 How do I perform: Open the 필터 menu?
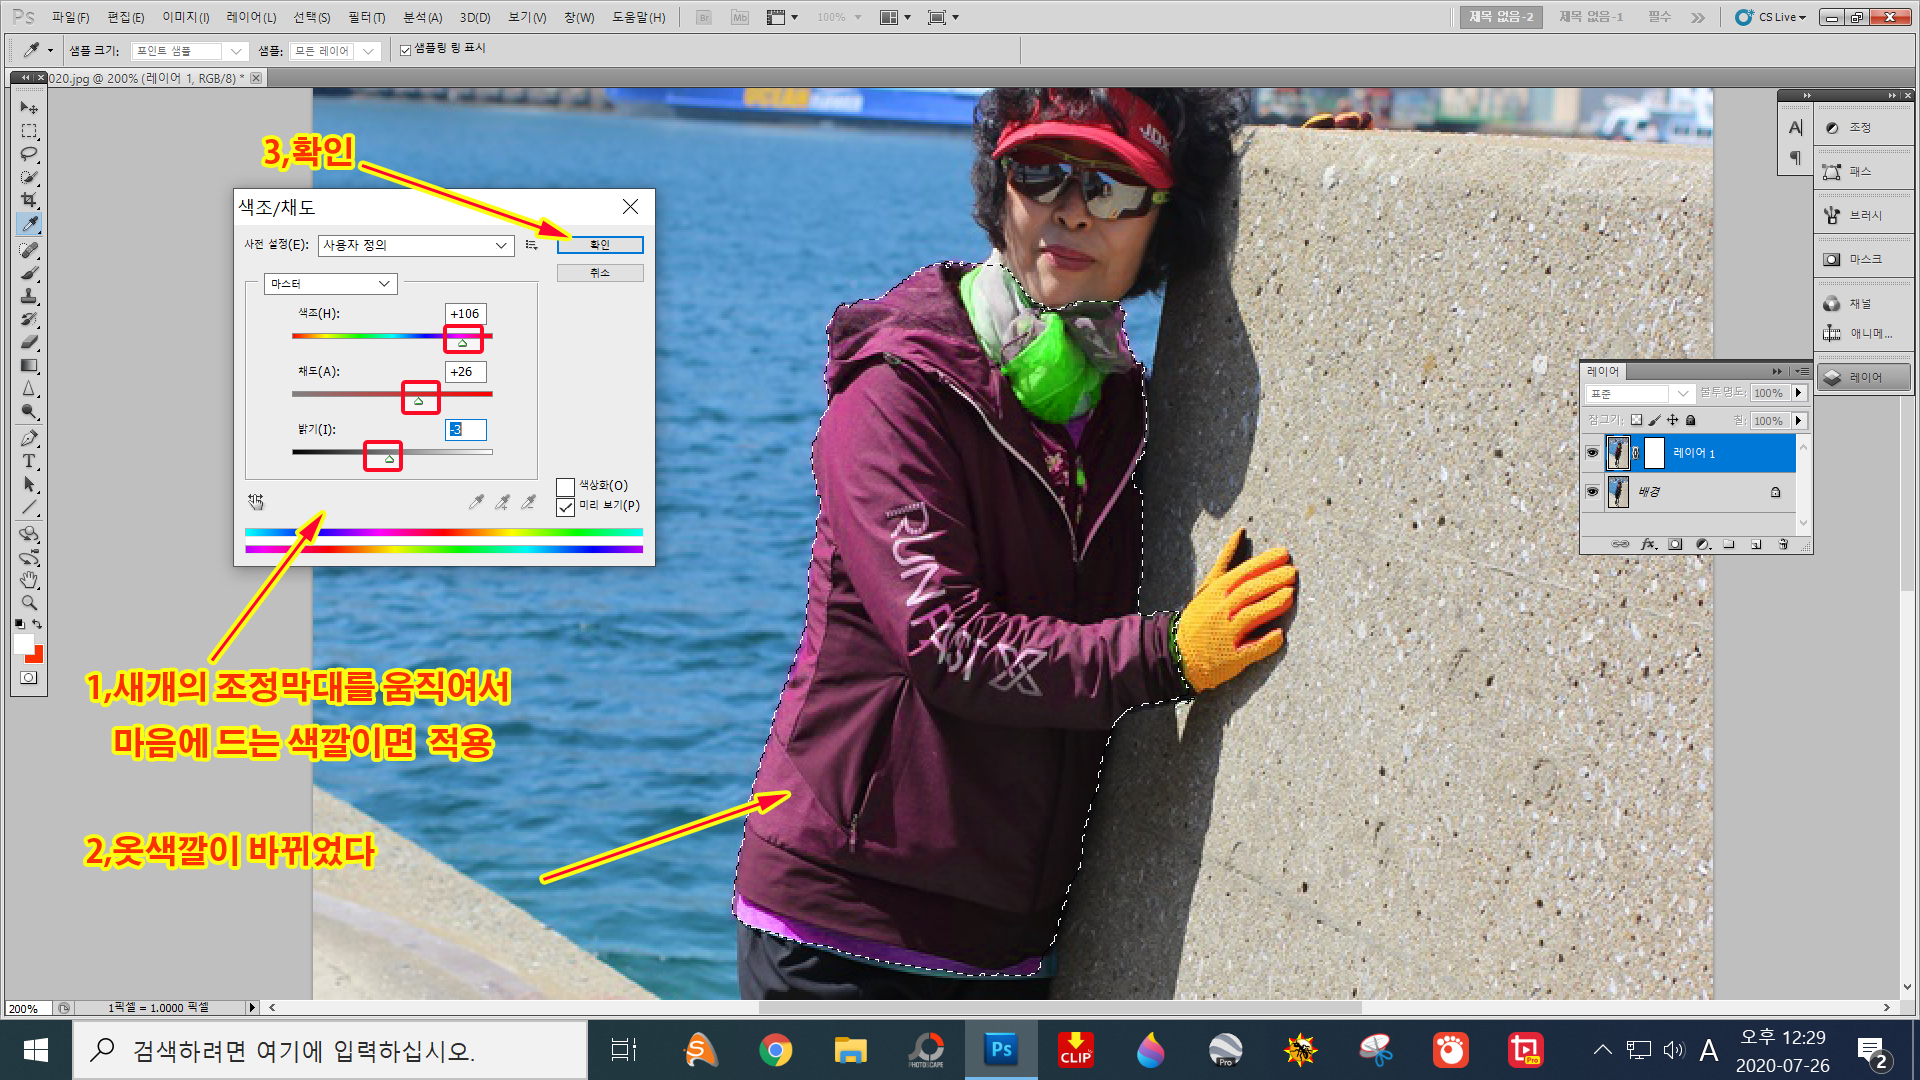click(x=366, y=17)
